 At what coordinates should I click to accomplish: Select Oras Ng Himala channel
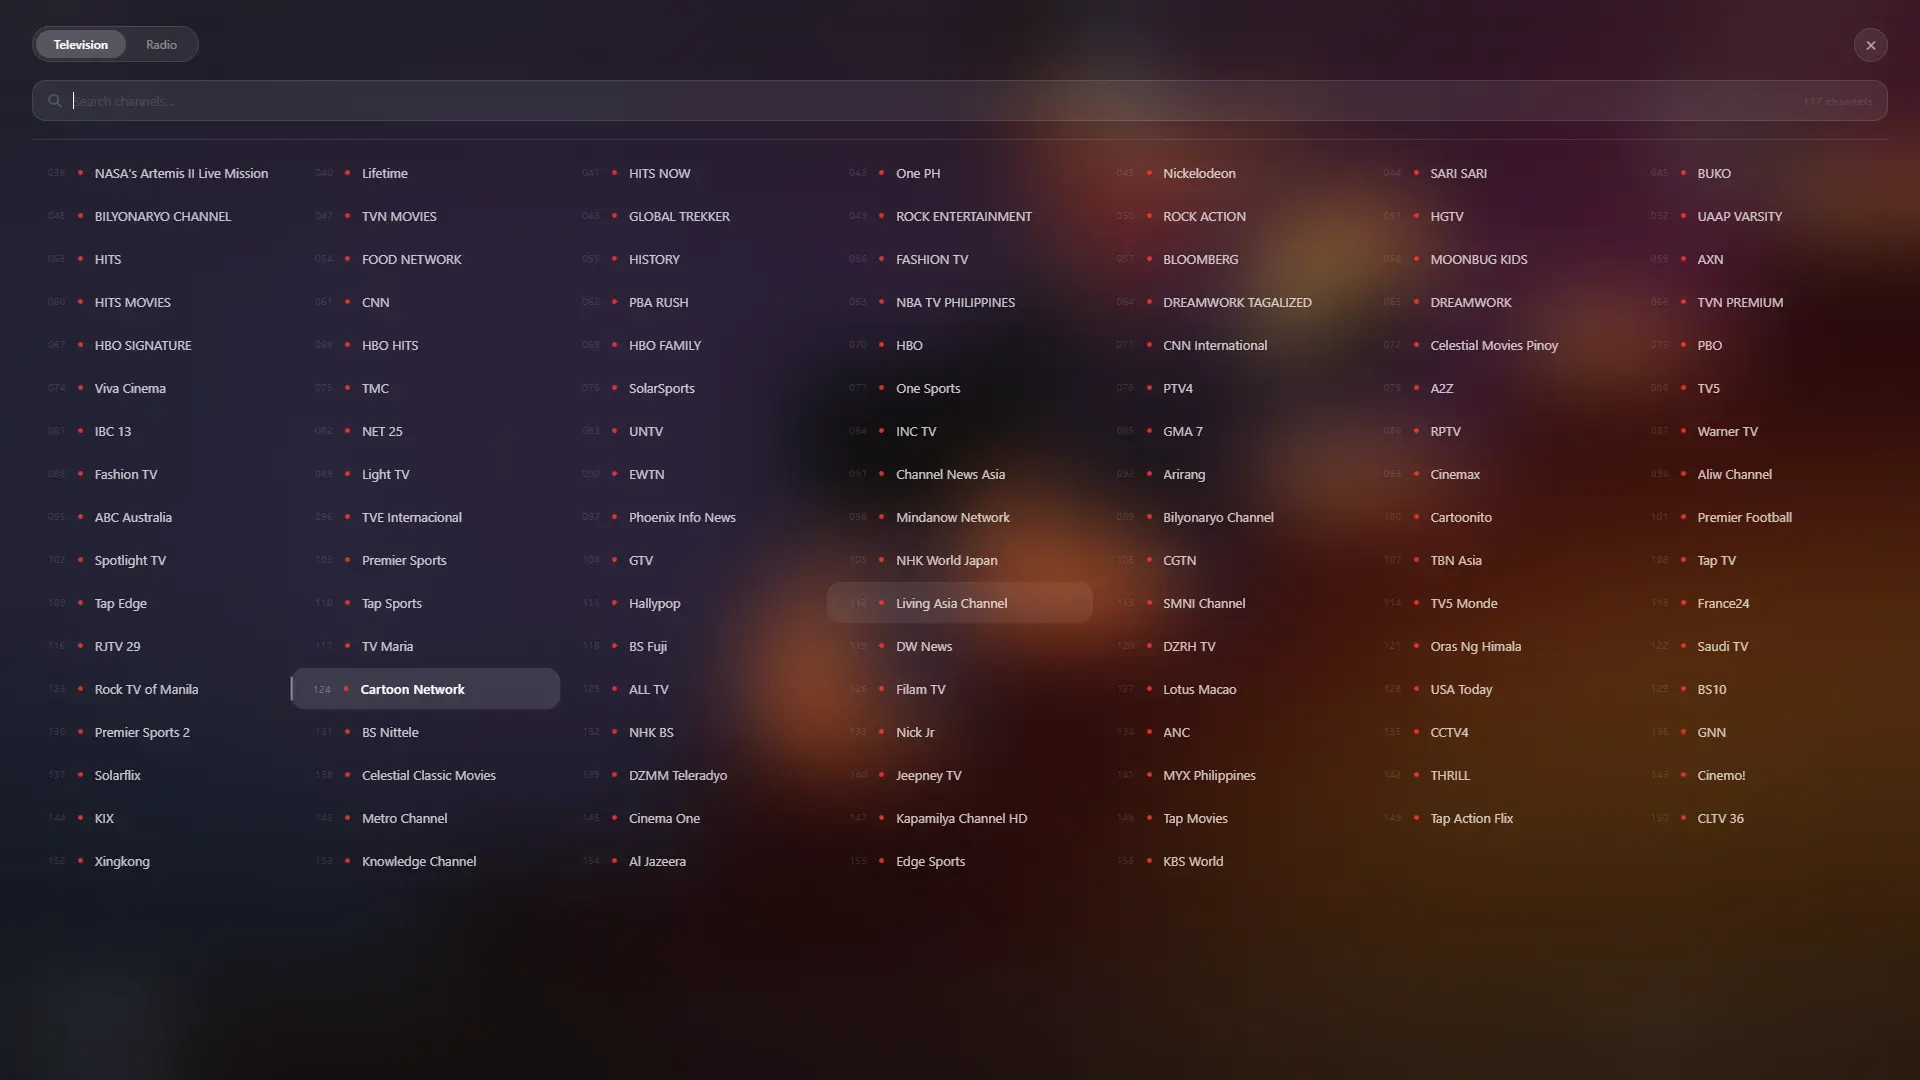(1493, 646)
